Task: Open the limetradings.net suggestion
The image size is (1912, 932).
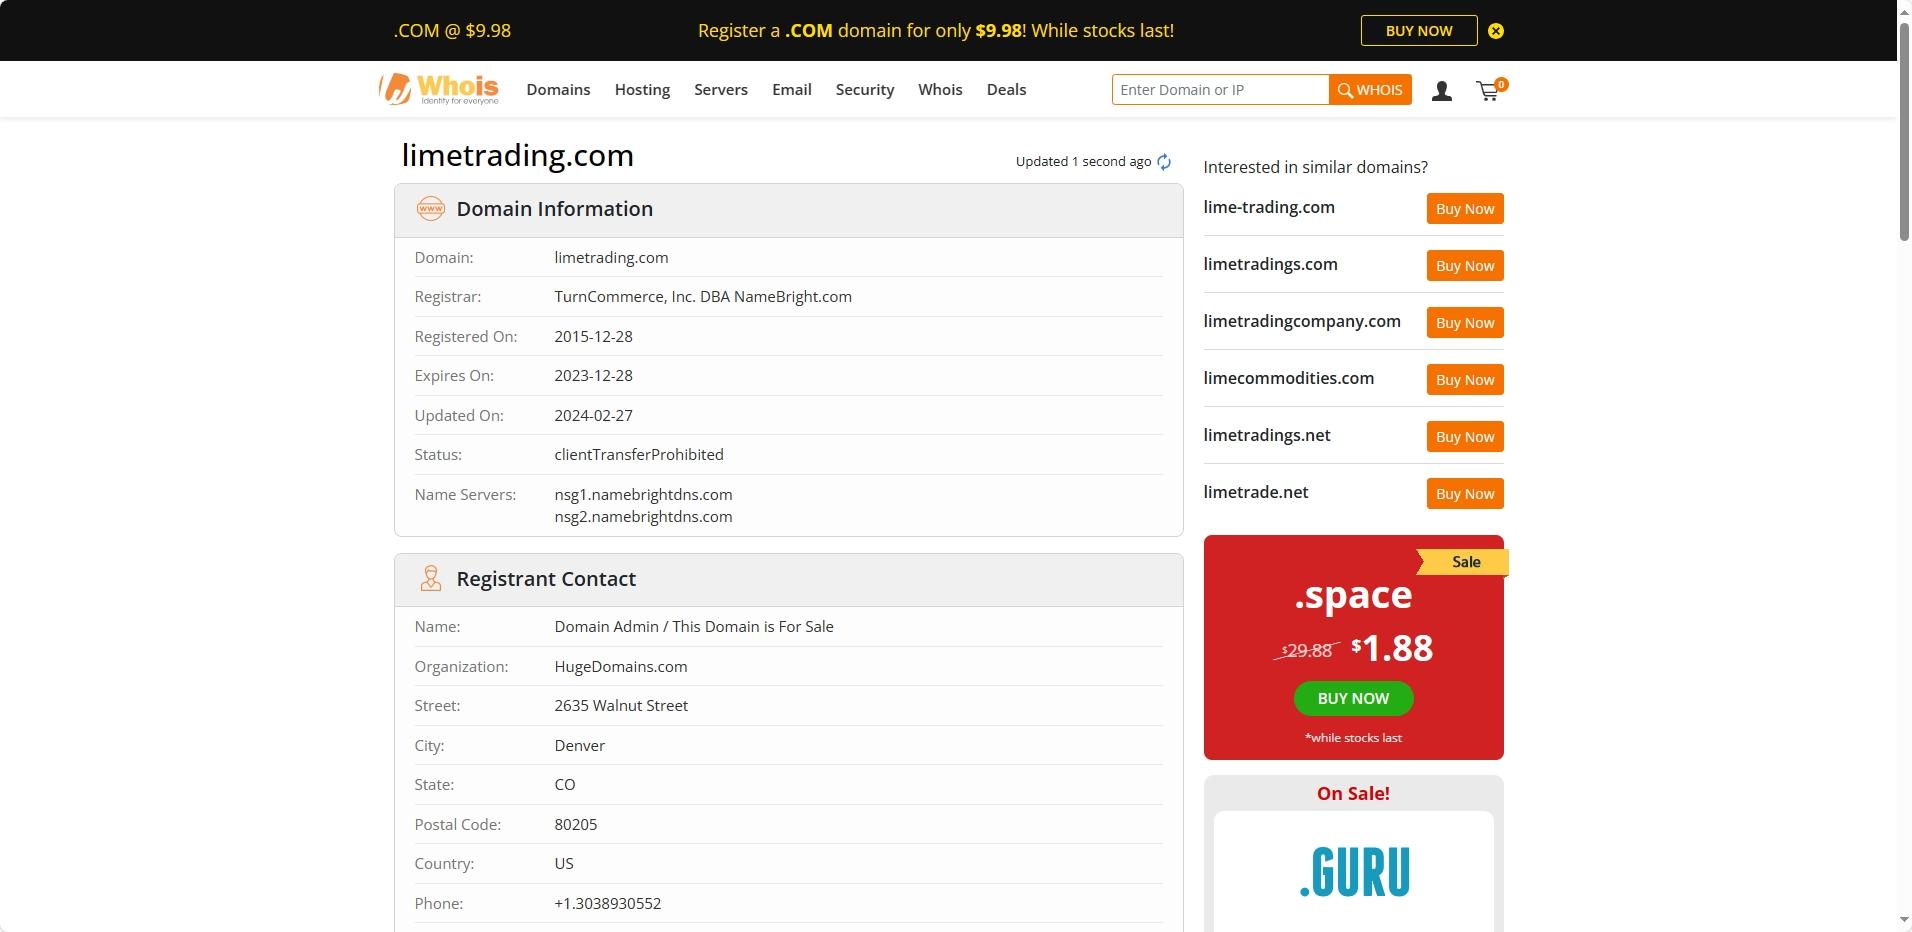Action: [1267, 435]
